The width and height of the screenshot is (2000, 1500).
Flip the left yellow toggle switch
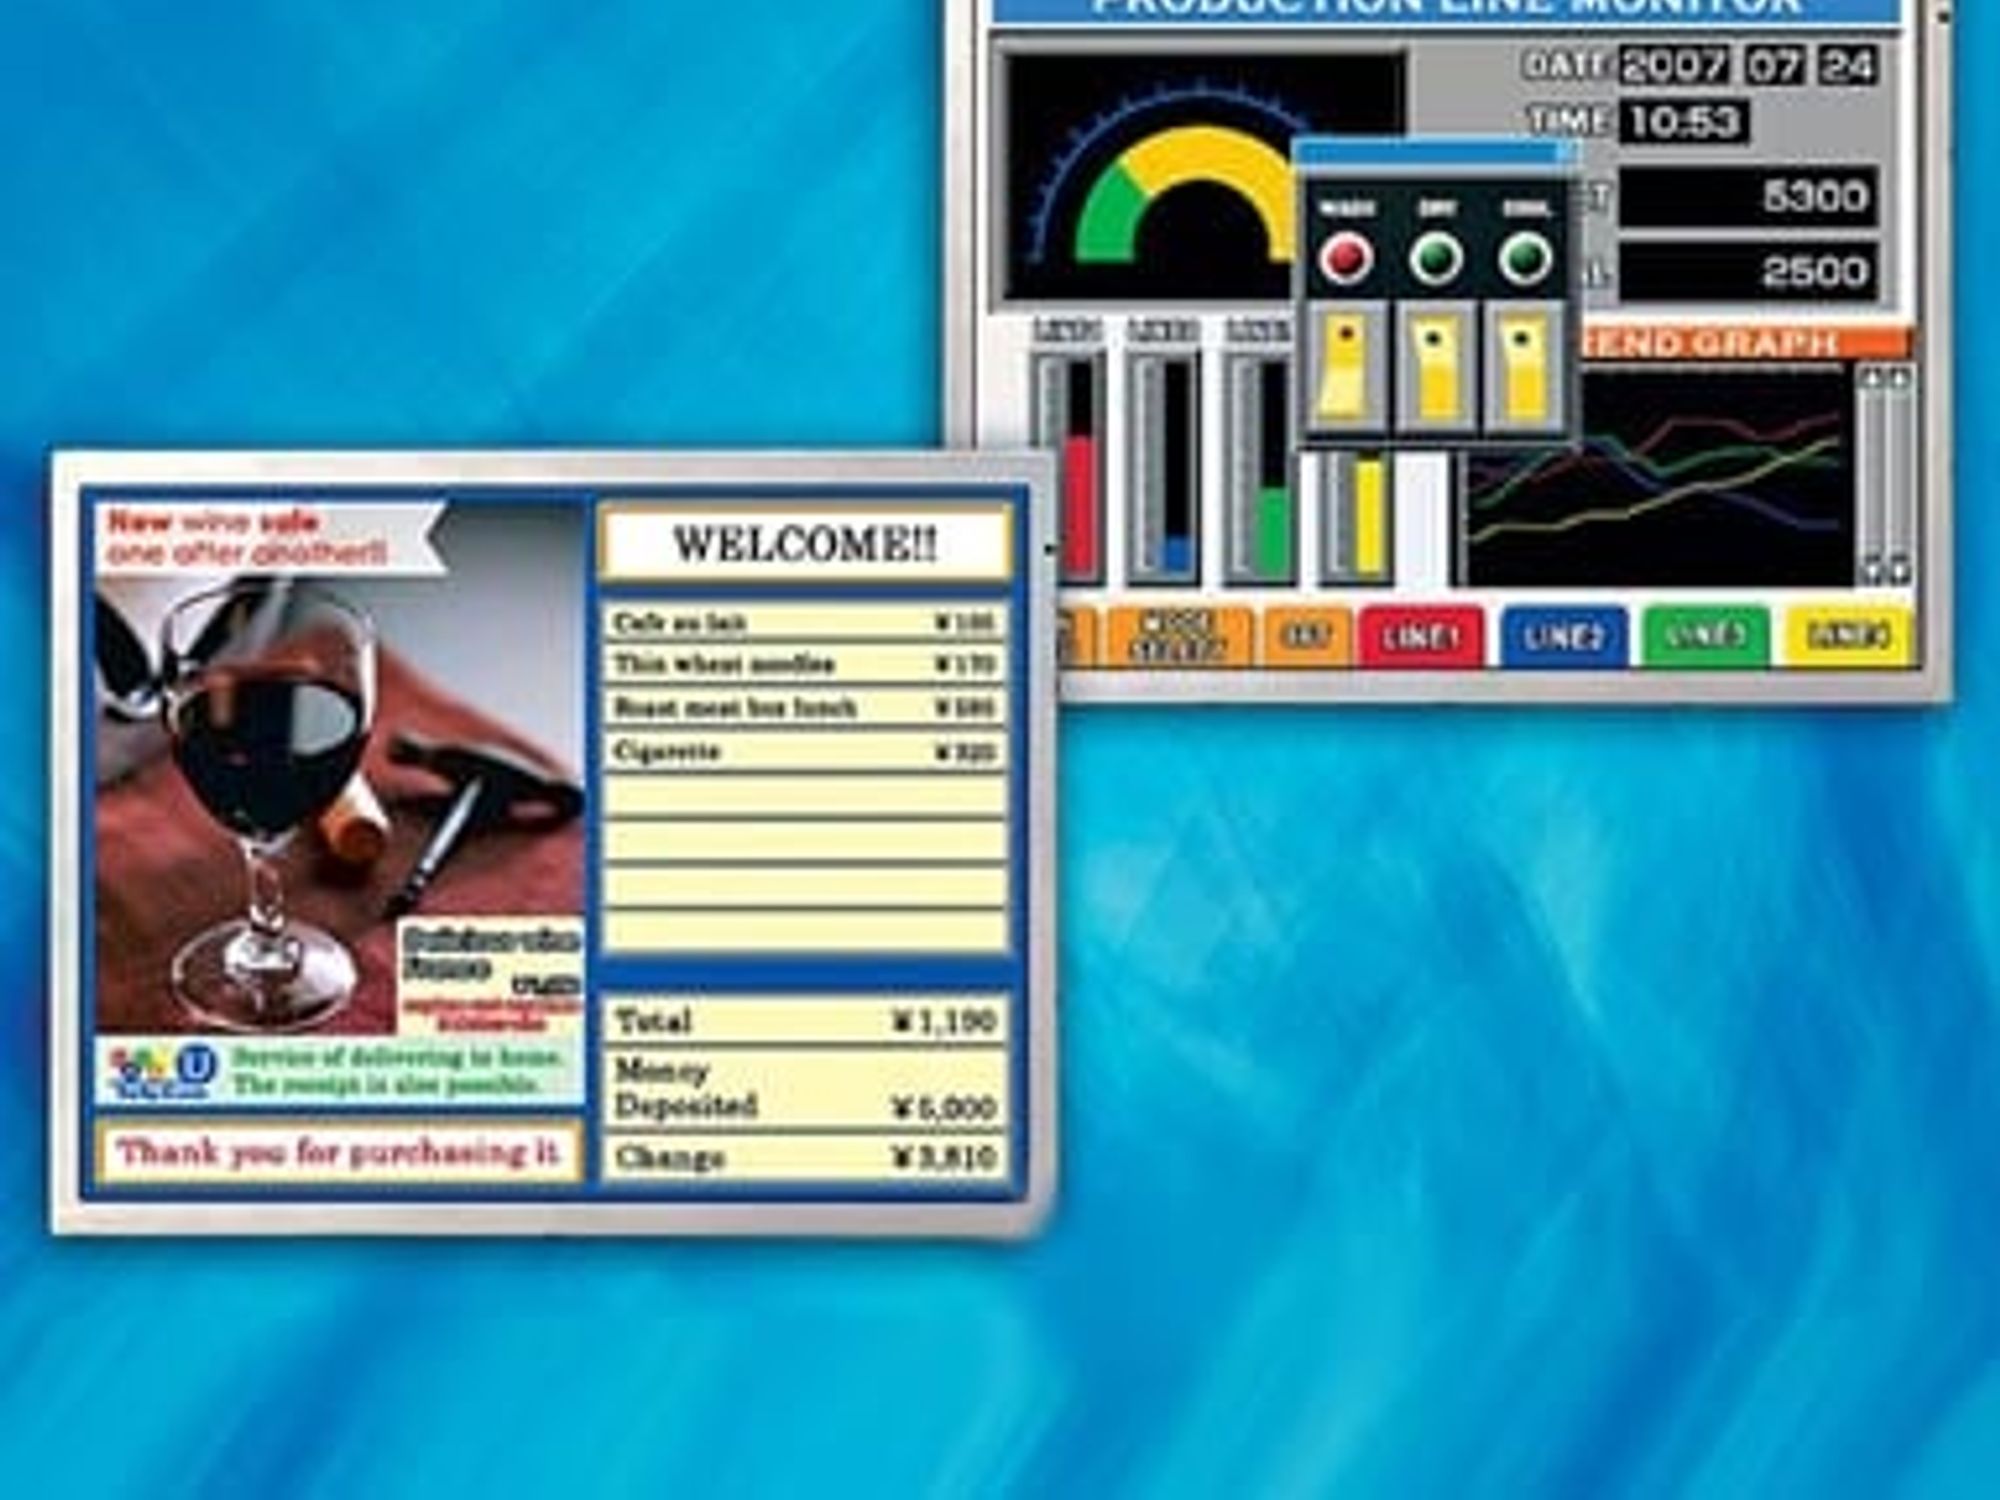coord(1346,368)
